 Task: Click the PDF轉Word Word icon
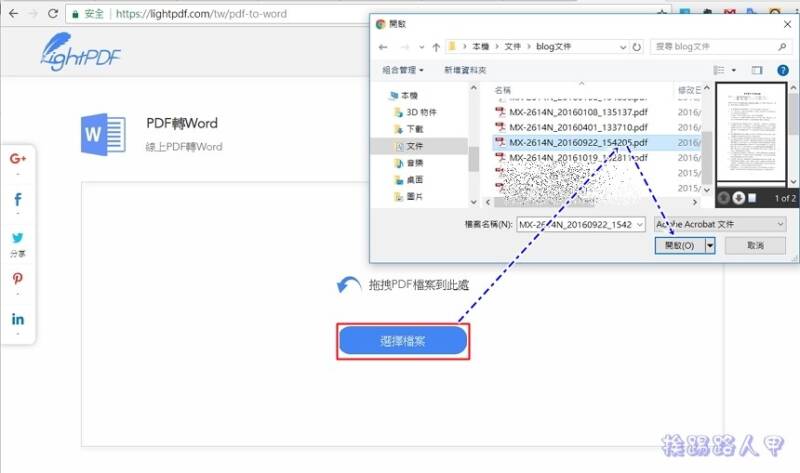104,135
